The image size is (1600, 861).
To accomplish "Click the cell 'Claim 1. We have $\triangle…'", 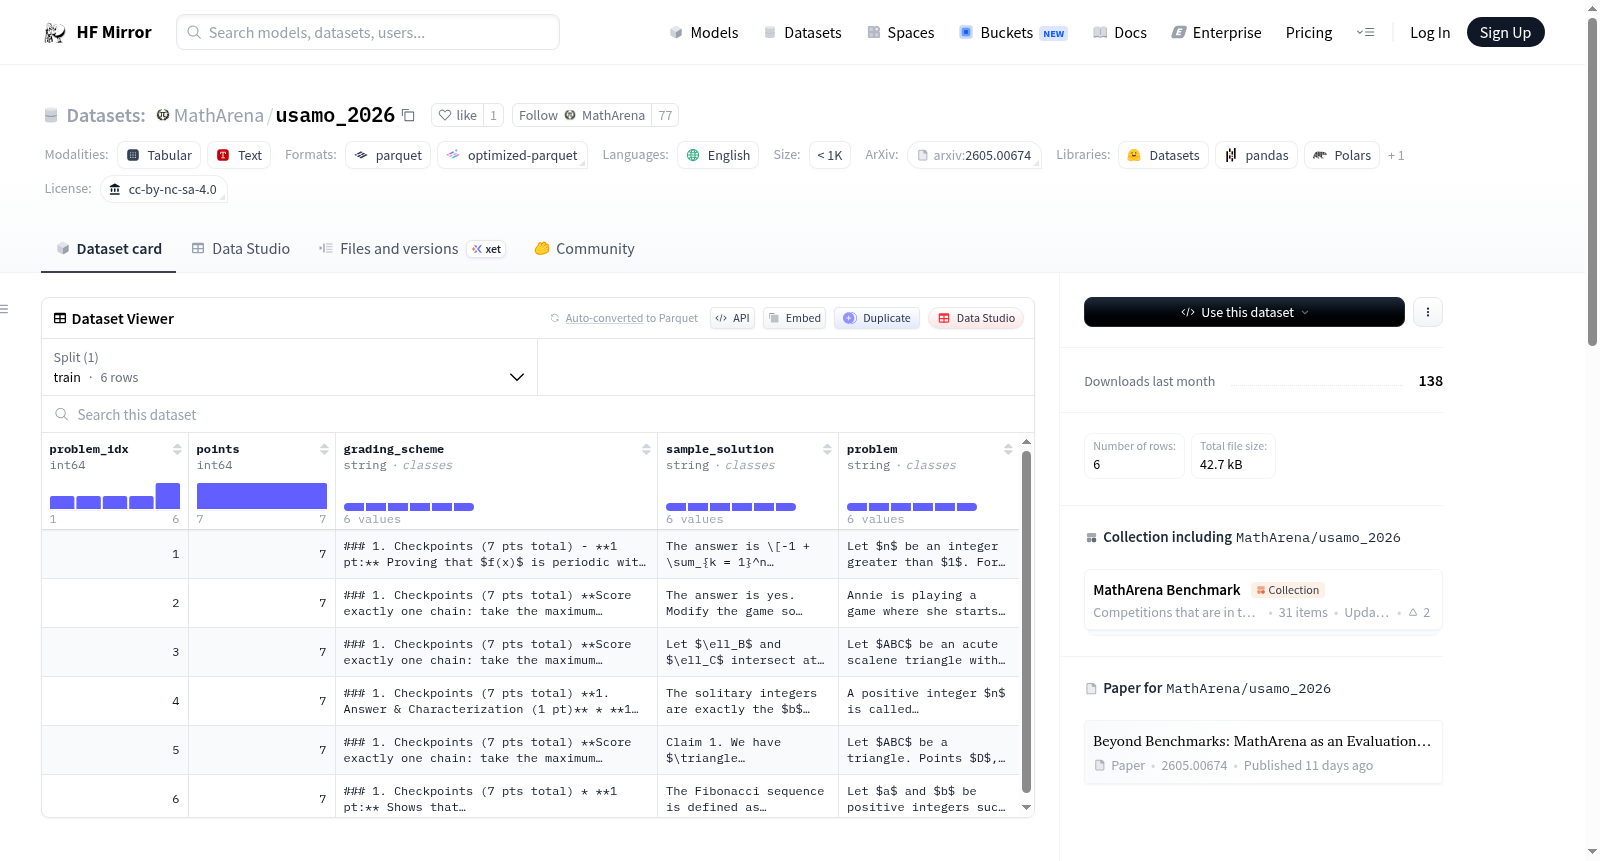I will 747,750.
